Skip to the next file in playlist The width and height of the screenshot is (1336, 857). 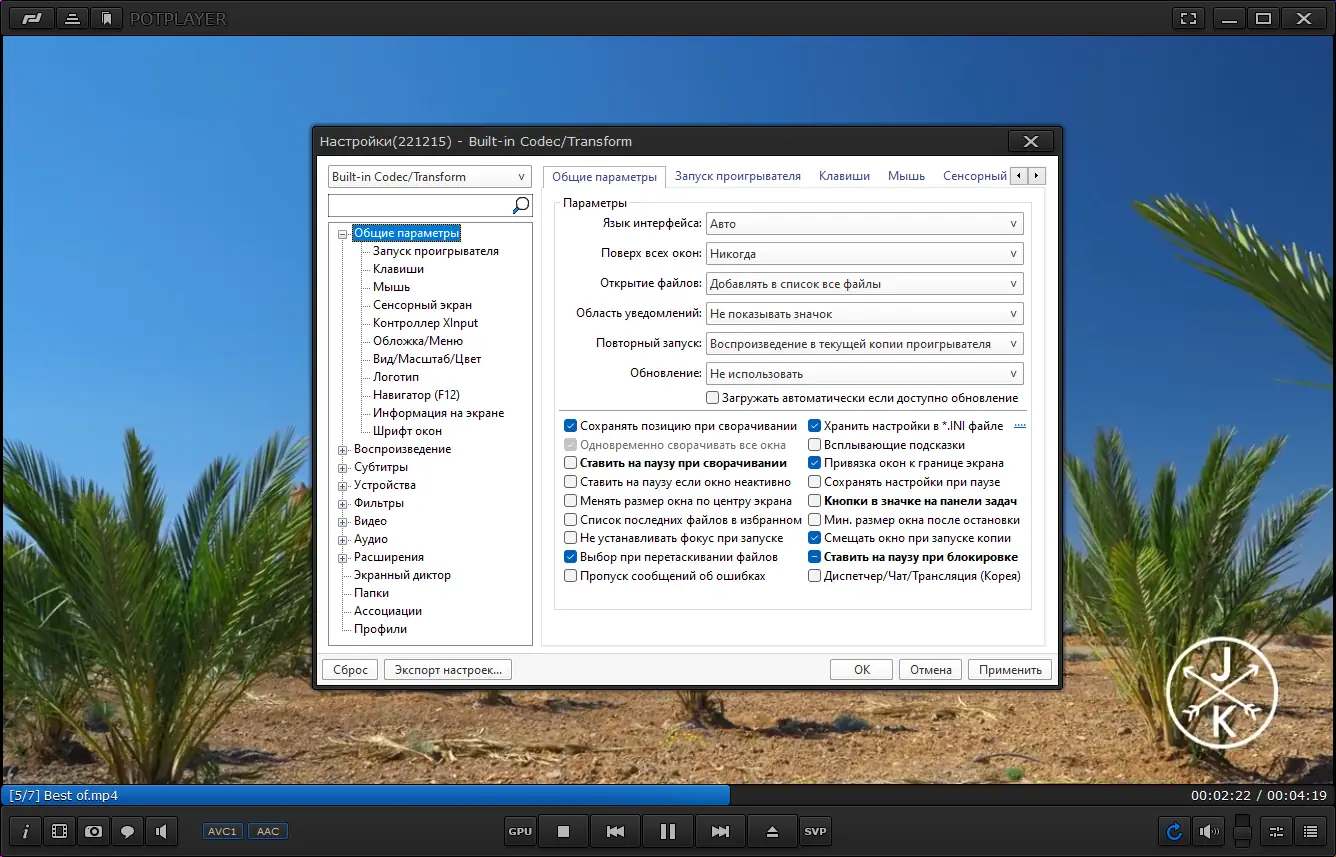click(x=720, y=831)
